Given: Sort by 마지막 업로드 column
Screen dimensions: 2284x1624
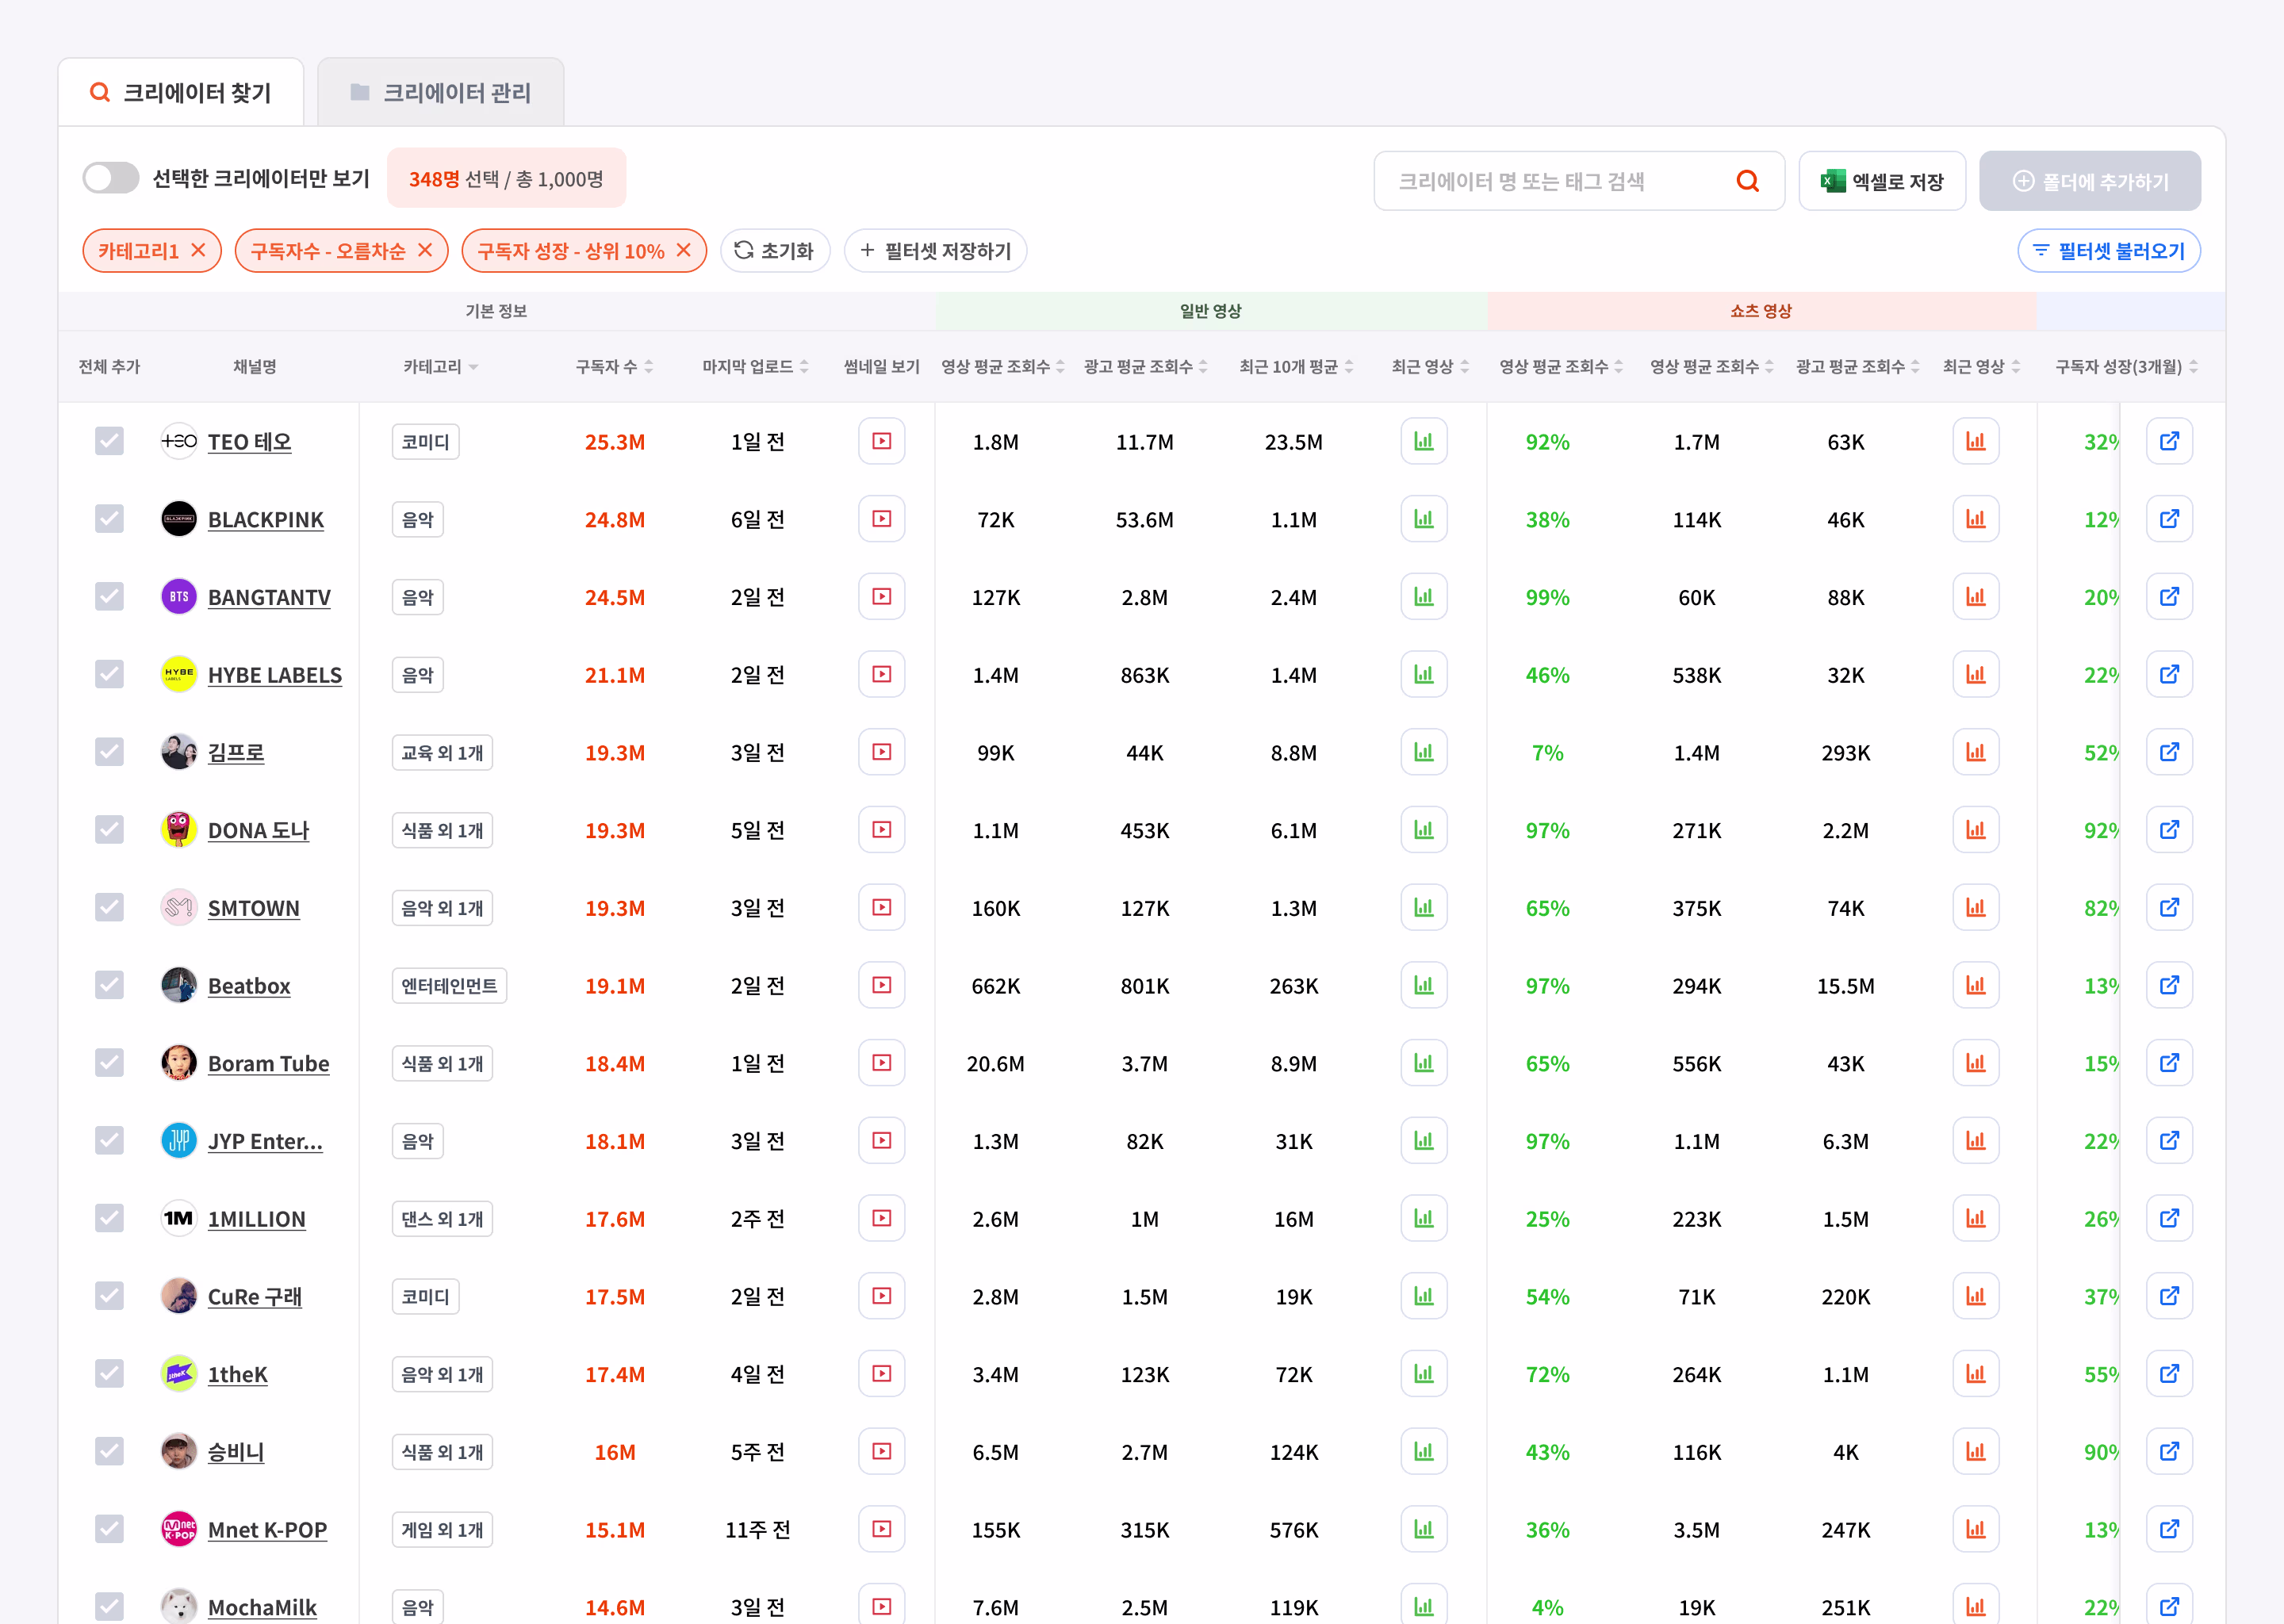Looking at the screenshot, I should (803, 367).
